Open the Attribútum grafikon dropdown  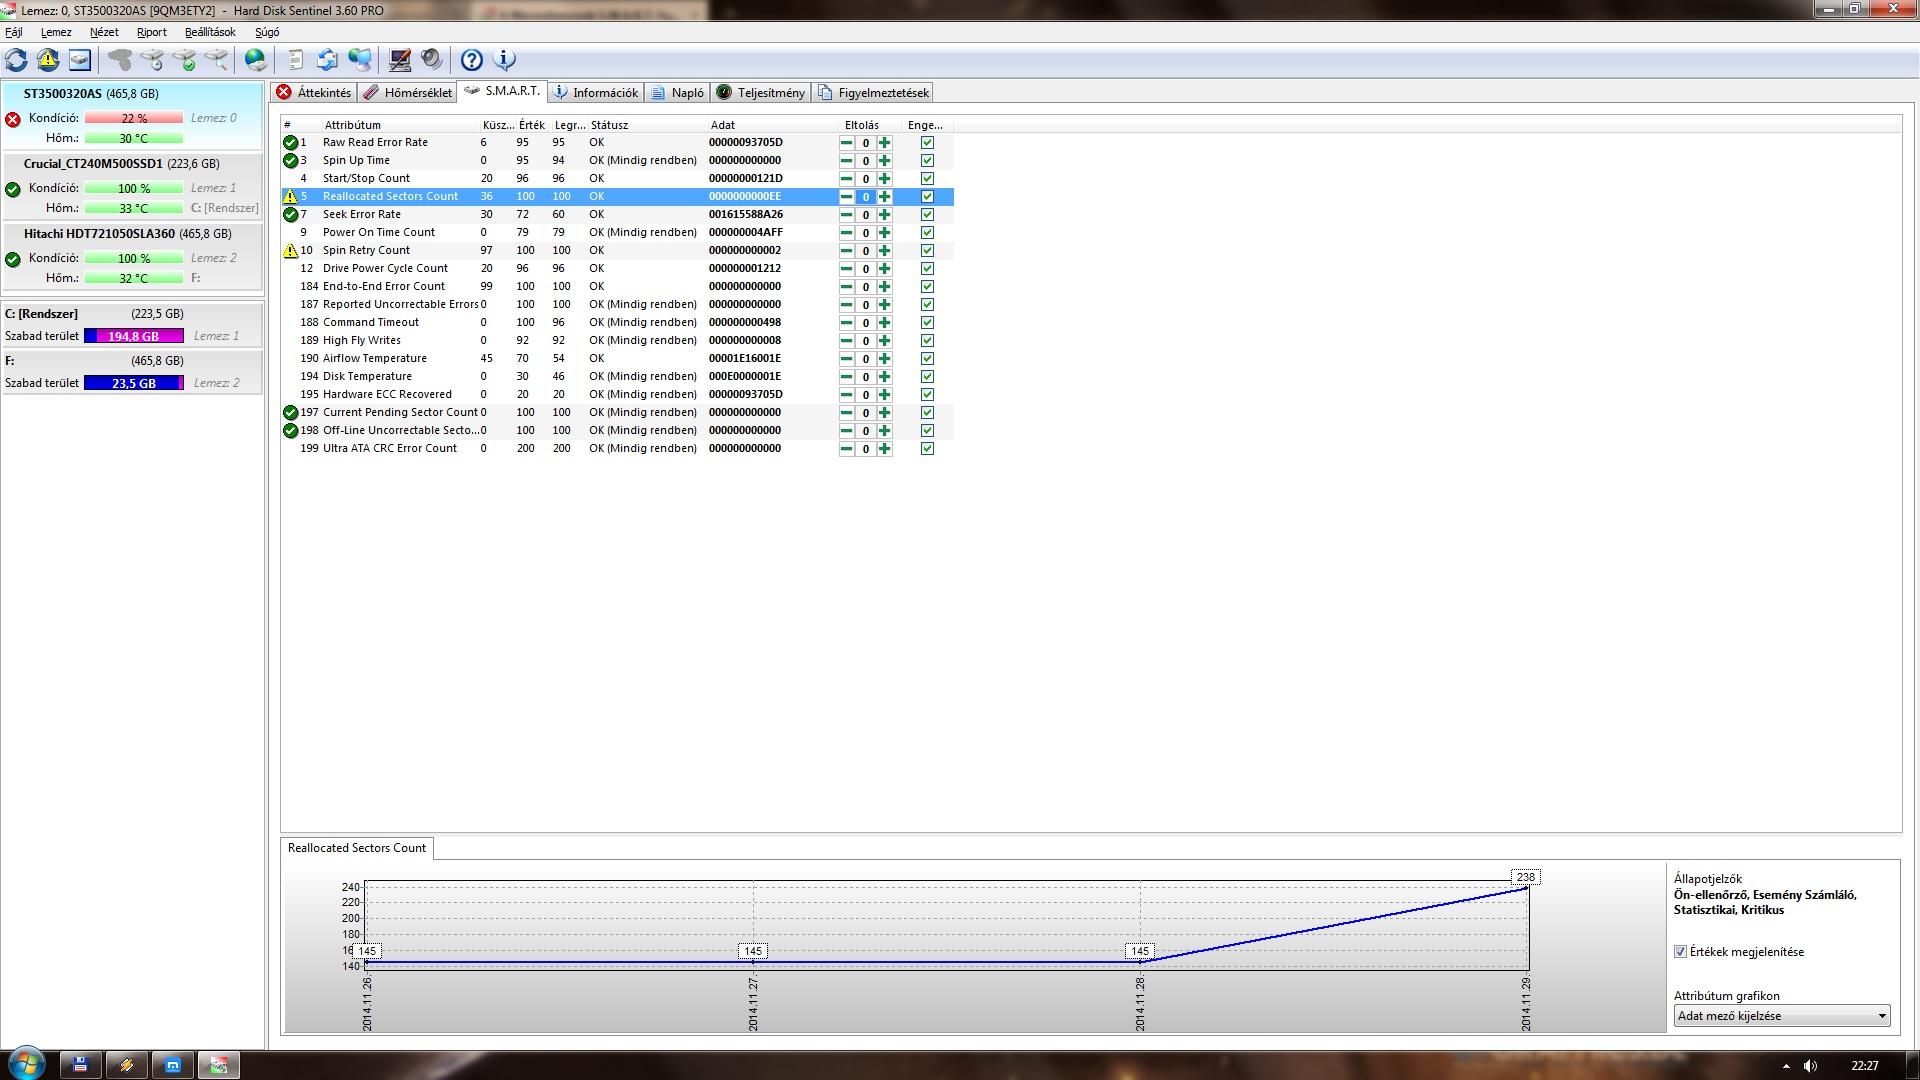coord(1782,1016)
